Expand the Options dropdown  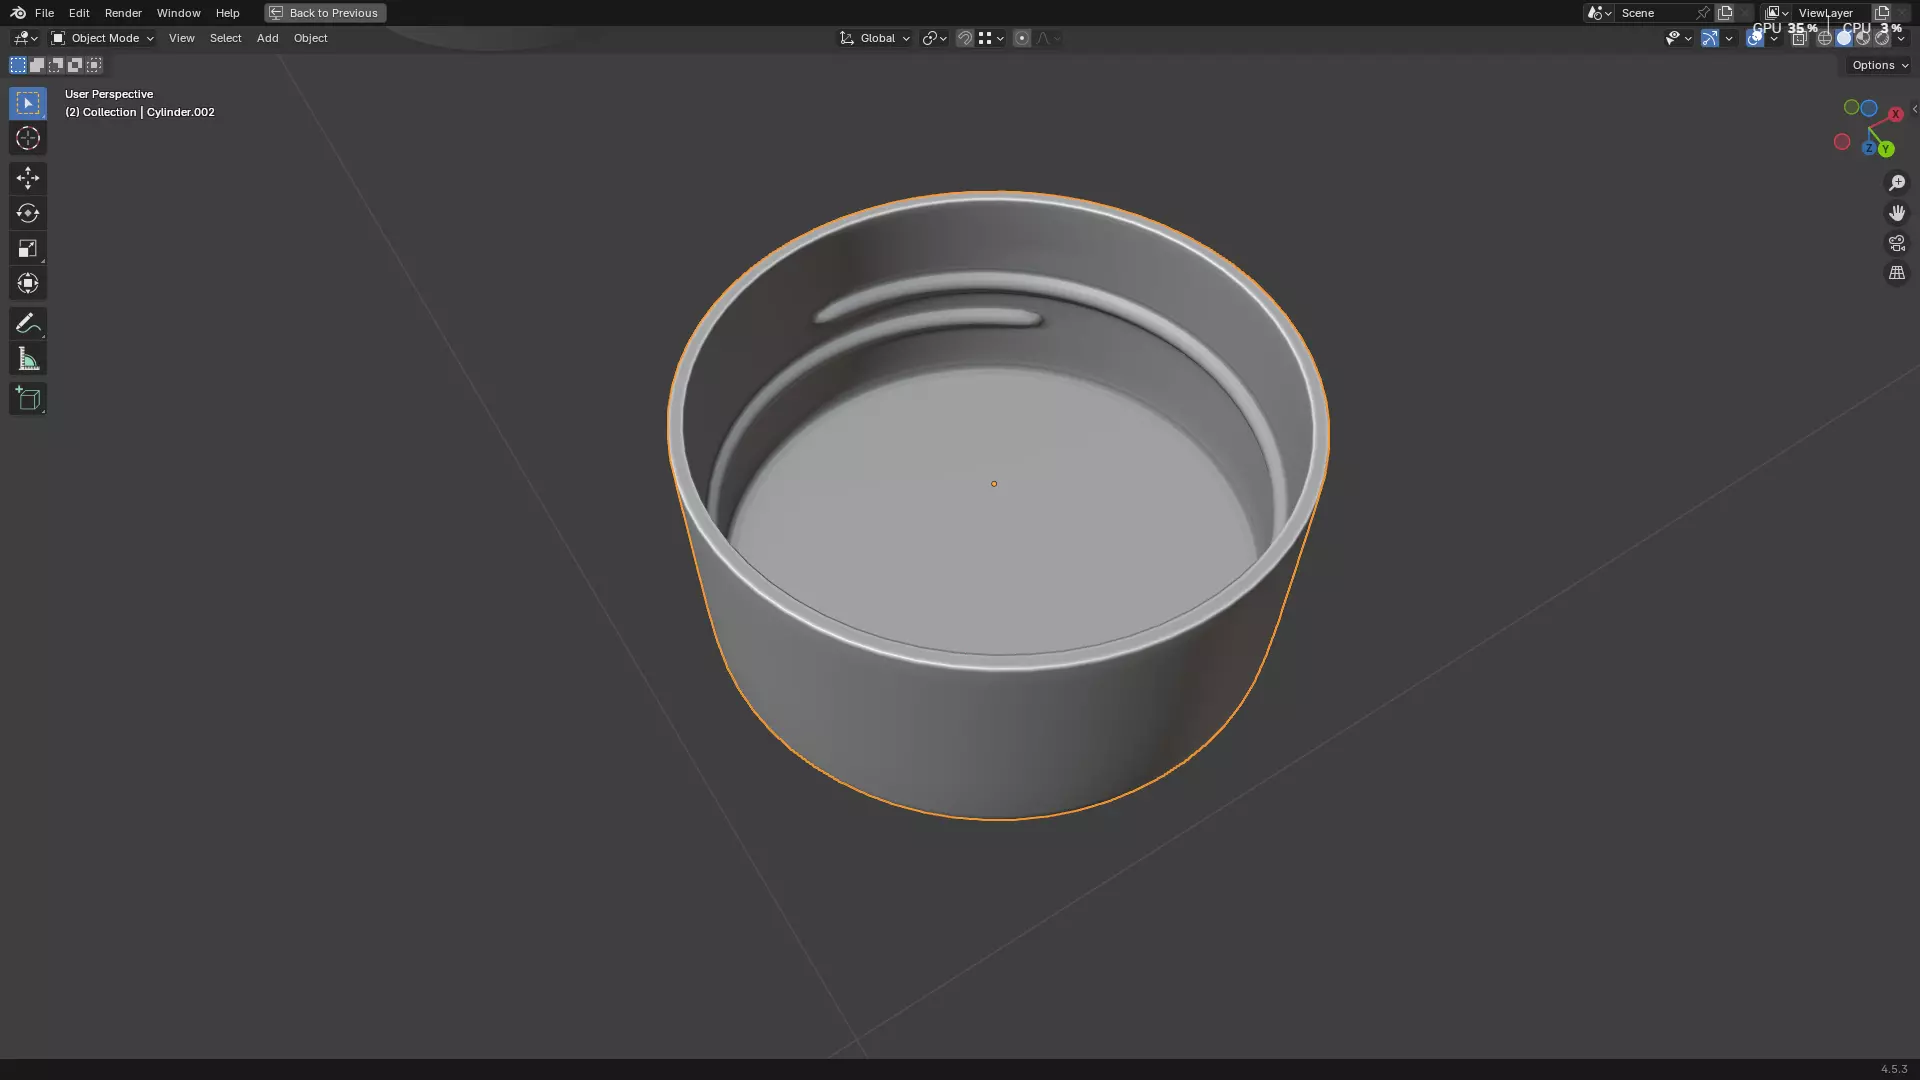click(1879, 65)
